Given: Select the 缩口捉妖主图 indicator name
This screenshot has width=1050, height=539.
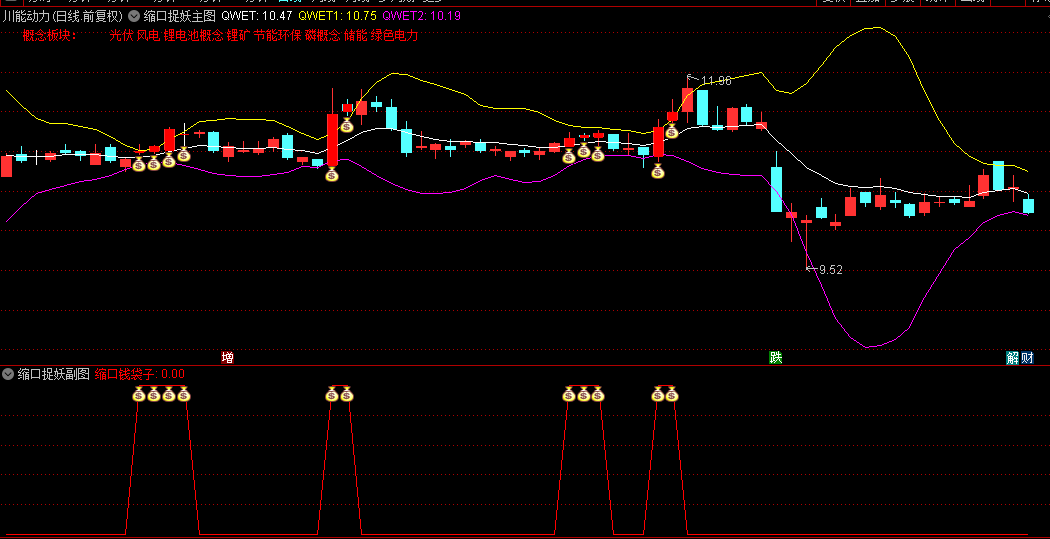Looking at the screenshot, I should click(x=179, y=15).
